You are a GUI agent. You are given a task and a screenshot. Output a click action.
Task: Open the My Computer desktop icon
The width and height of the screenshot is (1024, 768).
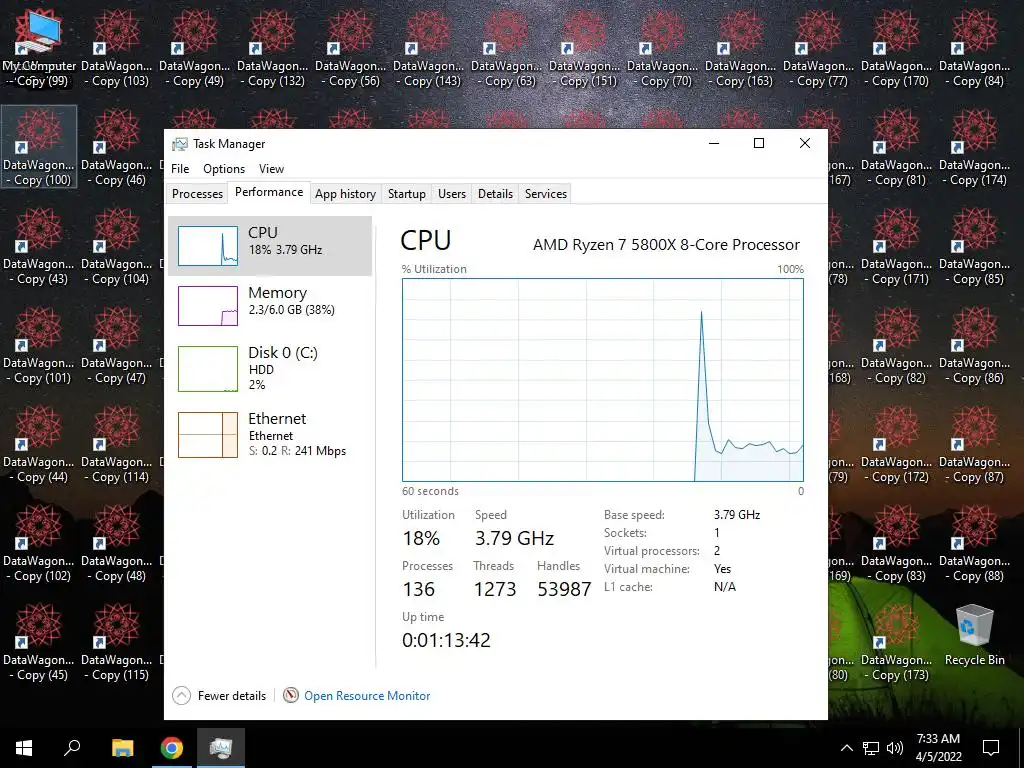pyautogui.click(x=39, y=48)
